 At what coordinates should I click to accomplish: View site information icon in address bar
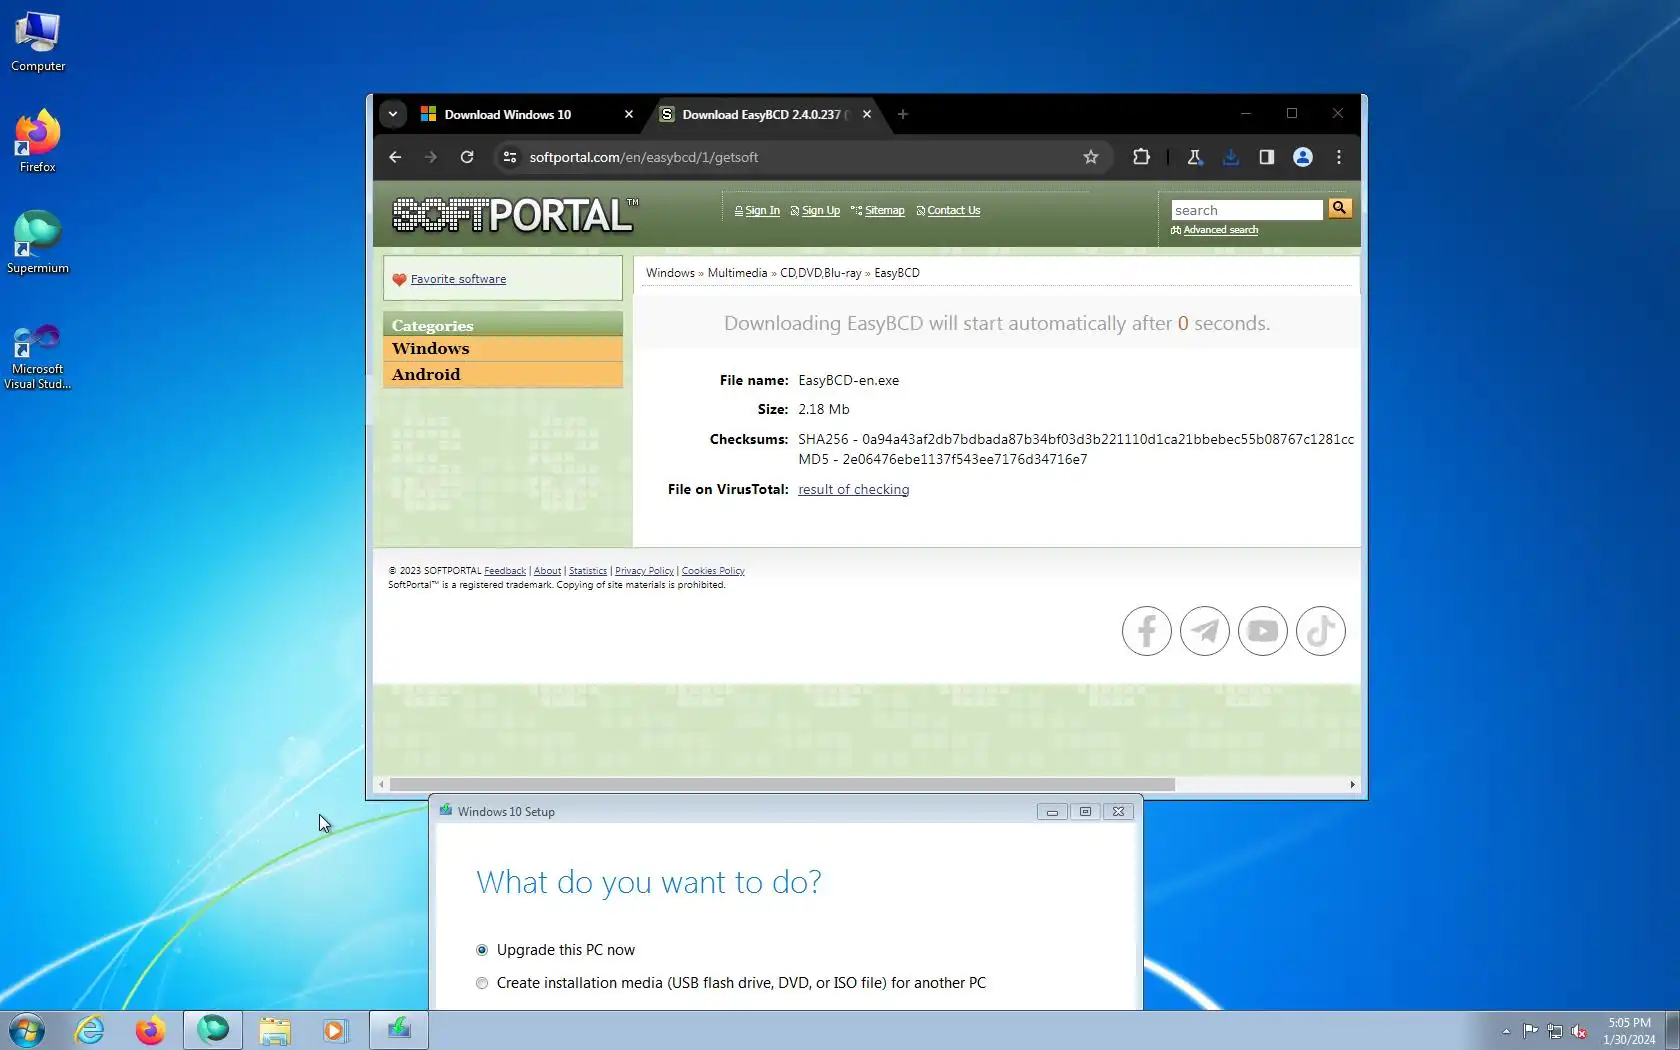[x=510, y=157]
